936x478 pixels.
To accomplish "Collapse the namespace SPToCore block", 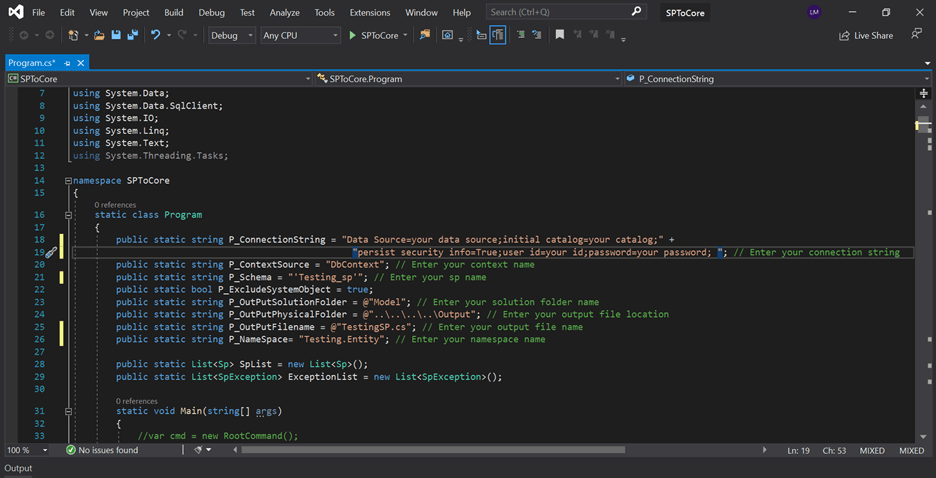I will coord(68,181).
